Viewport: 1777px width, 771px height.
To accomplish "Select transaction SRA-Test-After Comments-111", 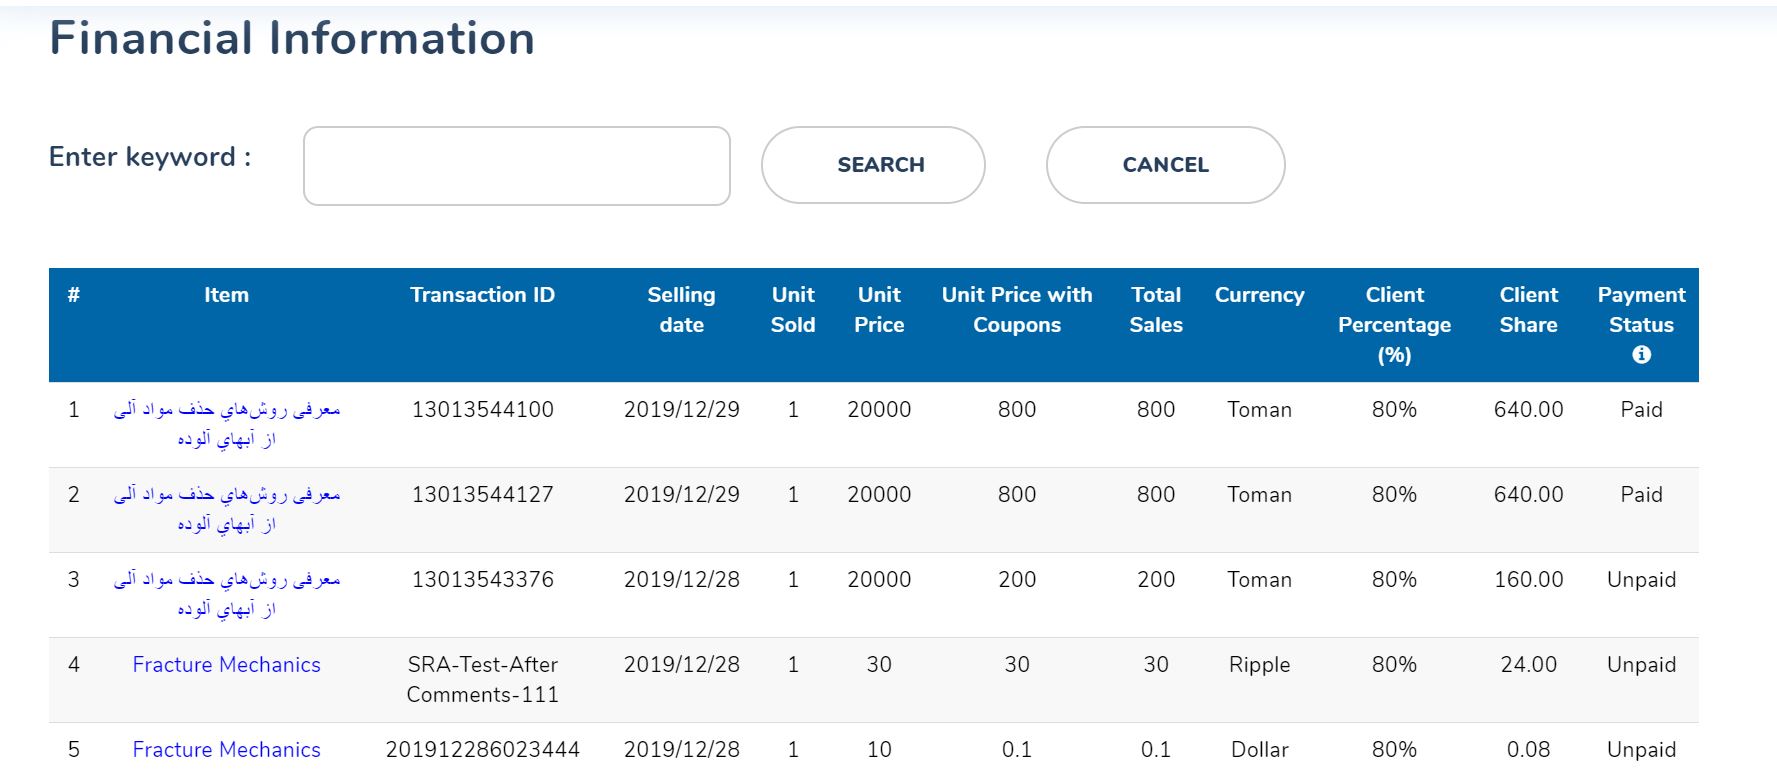I will (483, 680).
